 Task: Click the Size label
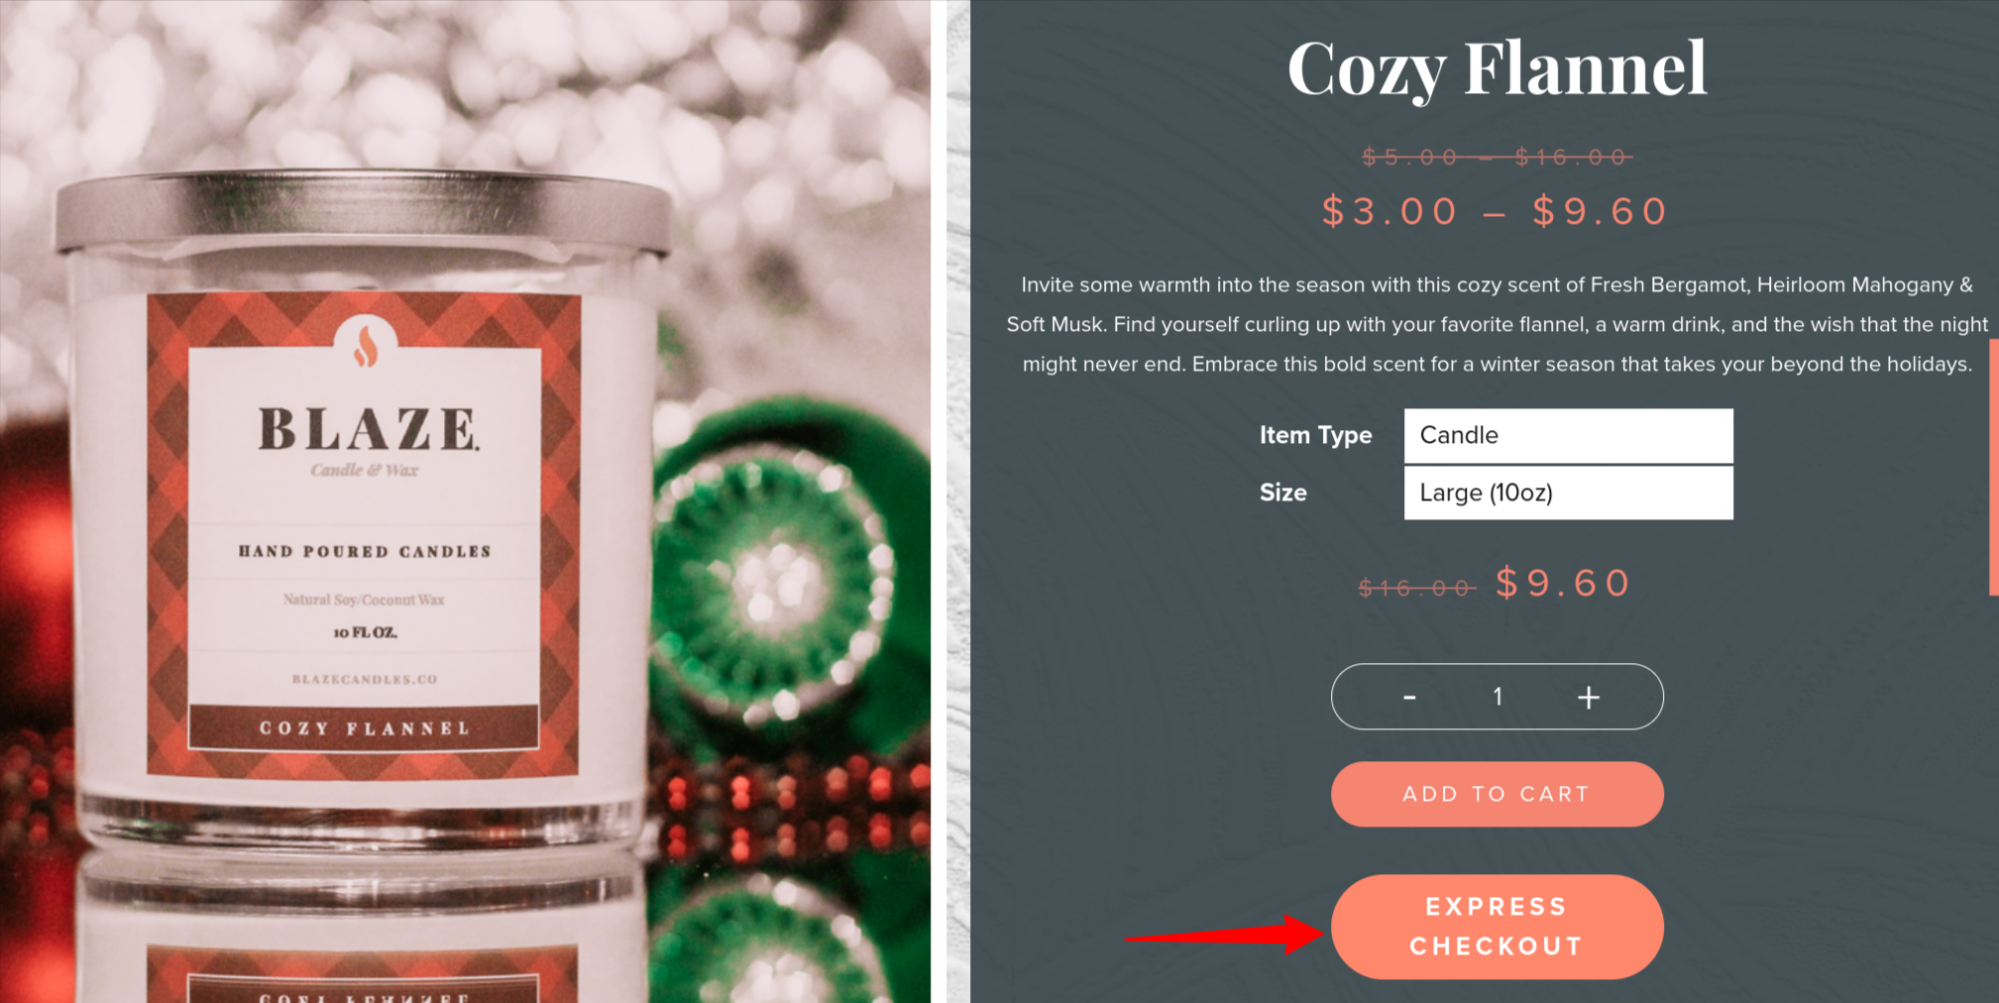click(1283, 493)
